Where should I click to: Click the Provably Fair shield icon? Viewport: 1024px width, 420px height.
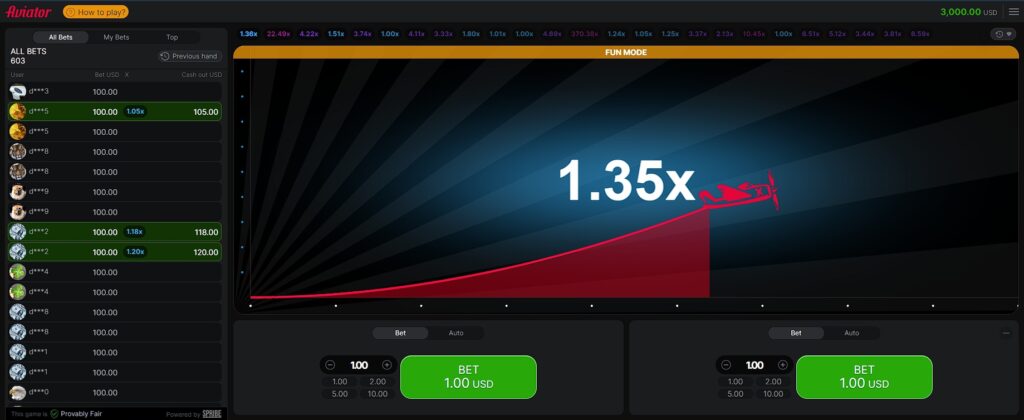coord(54,413)
